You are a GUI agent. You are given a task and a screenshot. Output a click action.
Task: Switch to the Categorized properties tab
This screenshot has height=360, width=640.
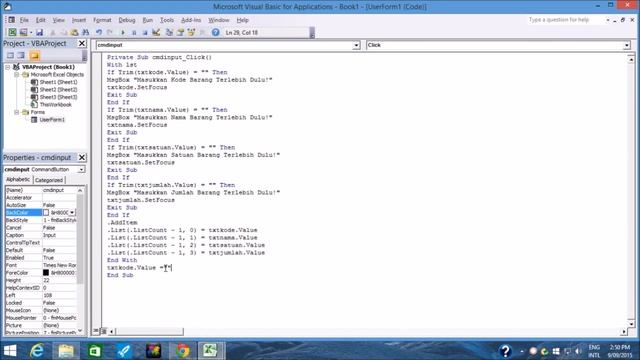click(x=49, y=180)
